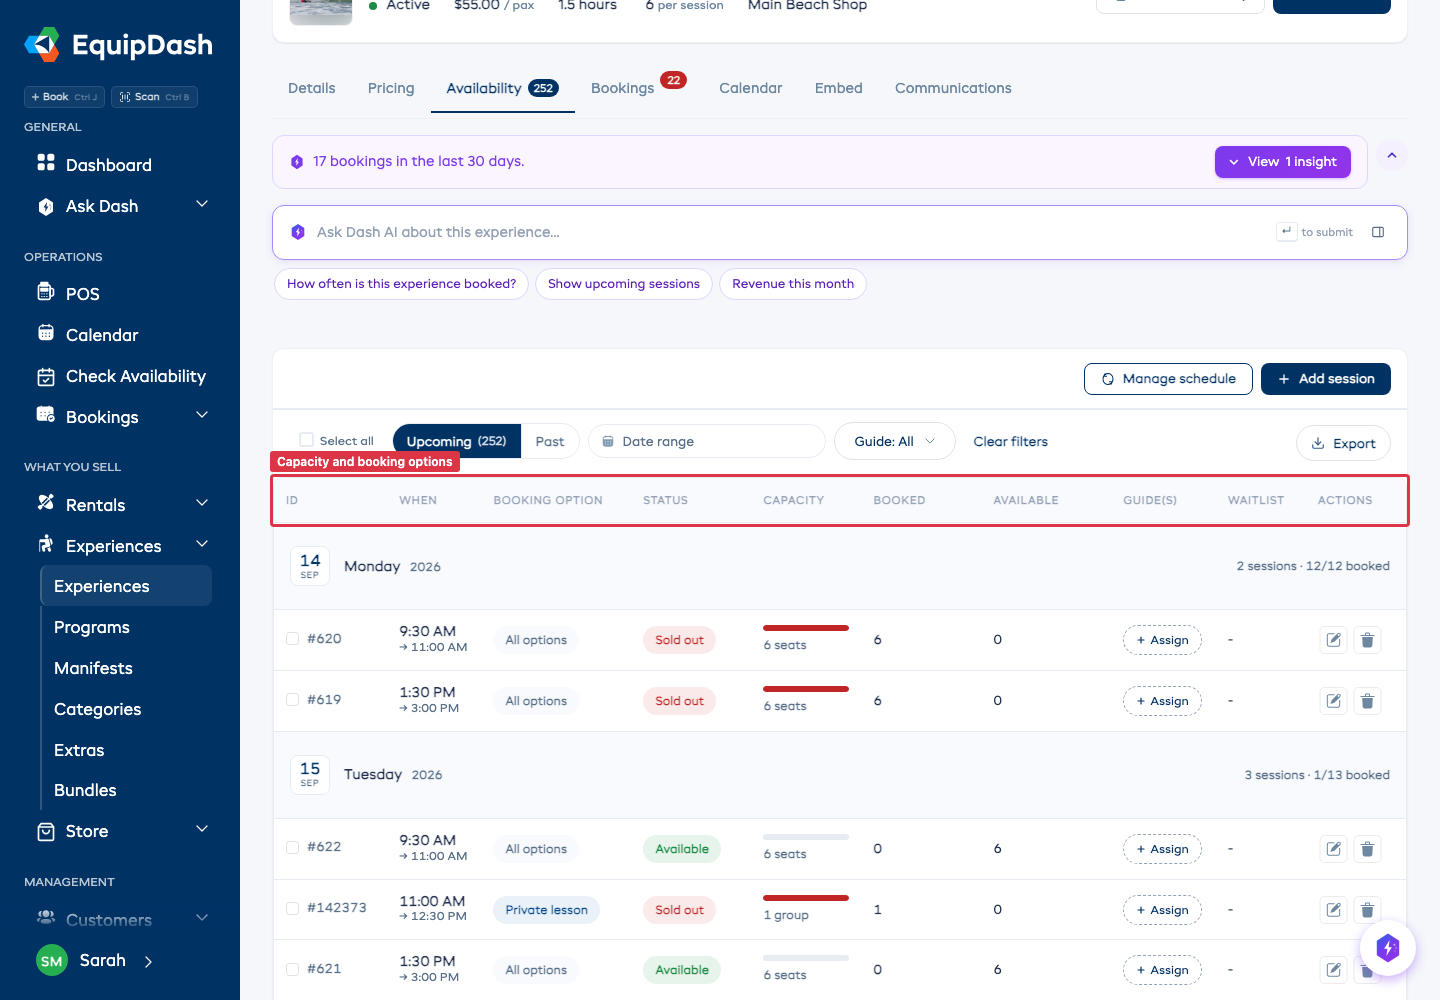
Task: Edit session #142373
Action: tap(1334, 910)
